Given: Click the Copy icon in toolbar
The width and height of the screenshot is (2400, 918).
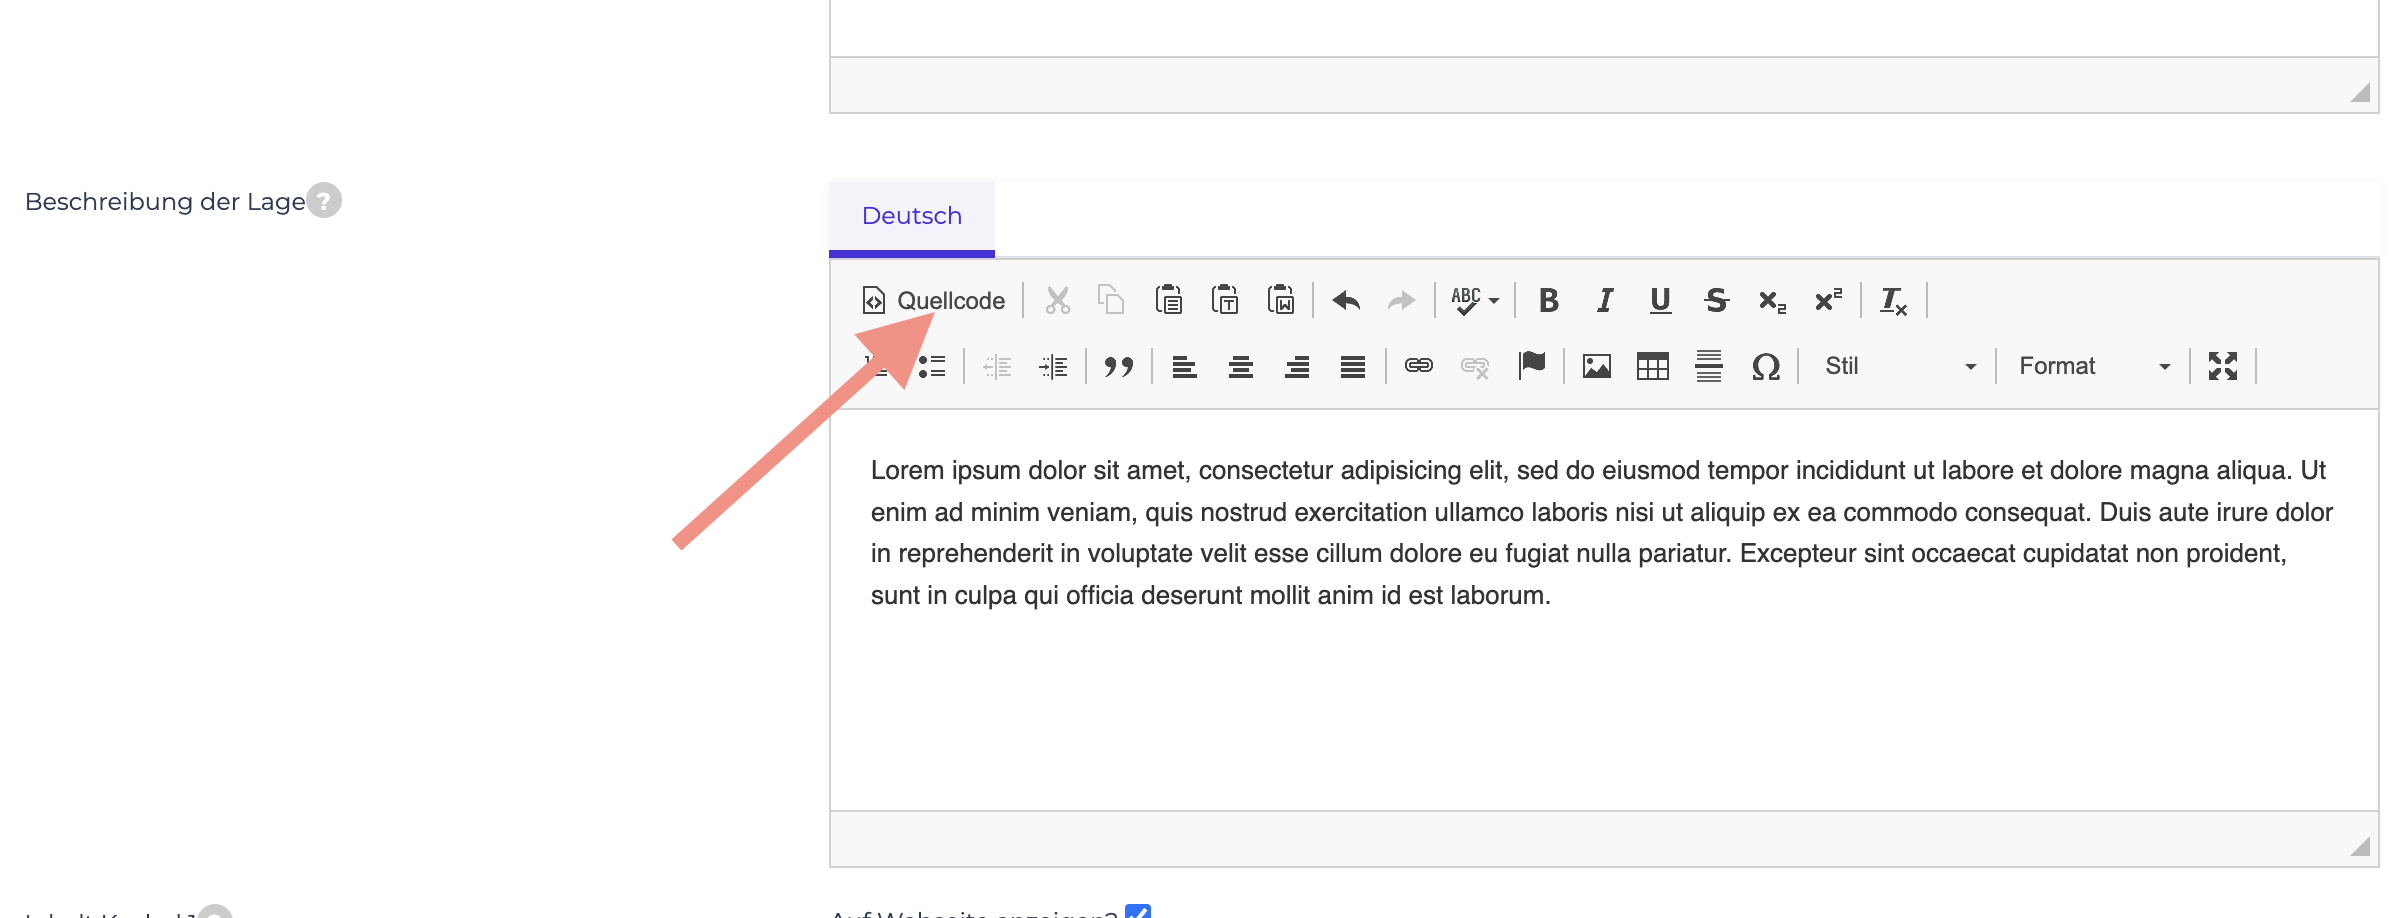Looking at the screenshot, I should [1111, 300].
